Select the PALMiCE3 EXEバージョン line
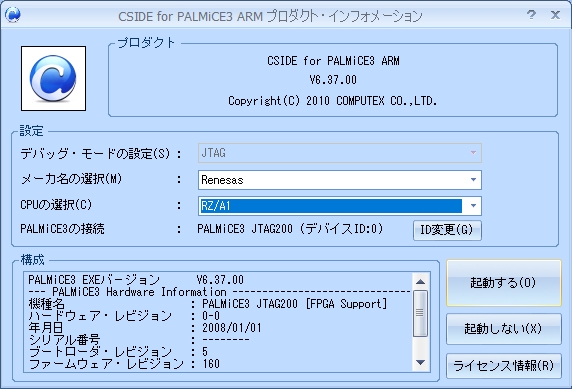Screen dimensions: 572x389 click(x=136, y=280)
